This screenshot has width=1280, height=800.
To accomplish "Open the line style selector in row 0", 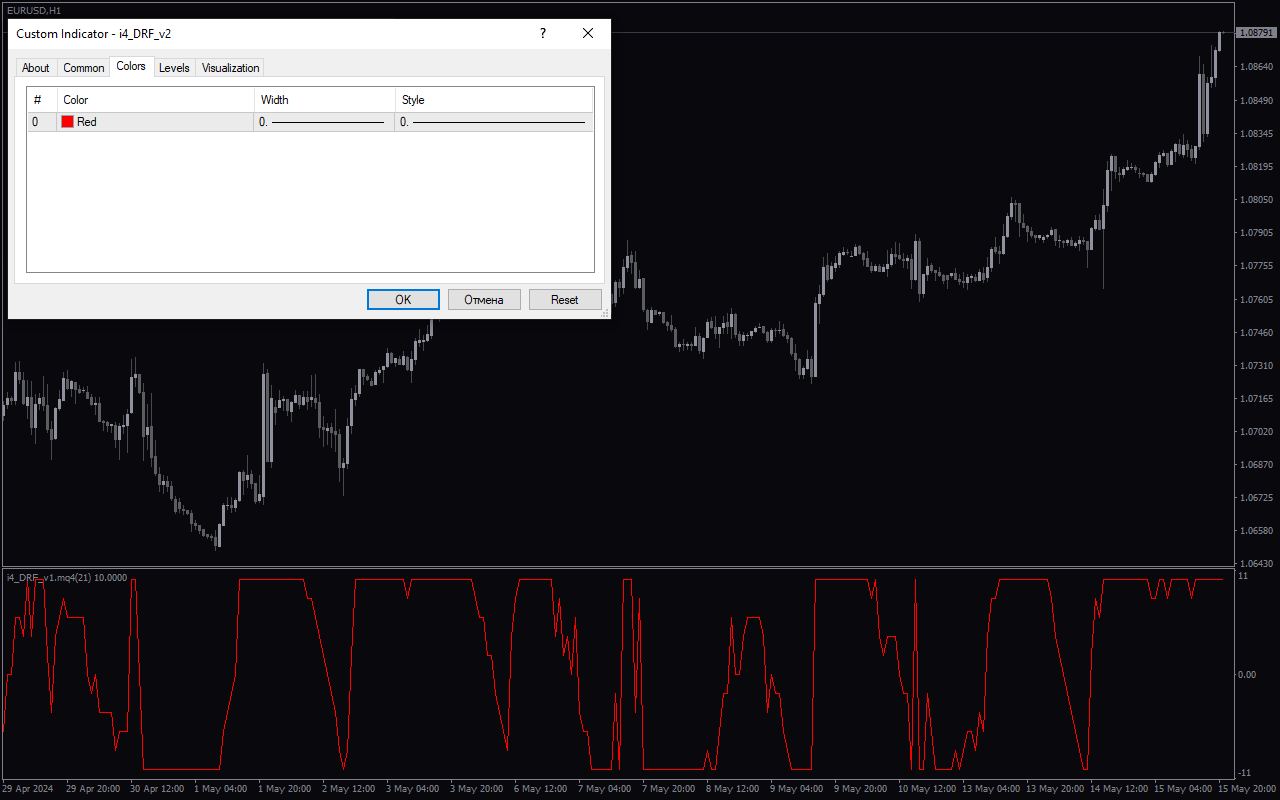I will click(x=495, y=122).
